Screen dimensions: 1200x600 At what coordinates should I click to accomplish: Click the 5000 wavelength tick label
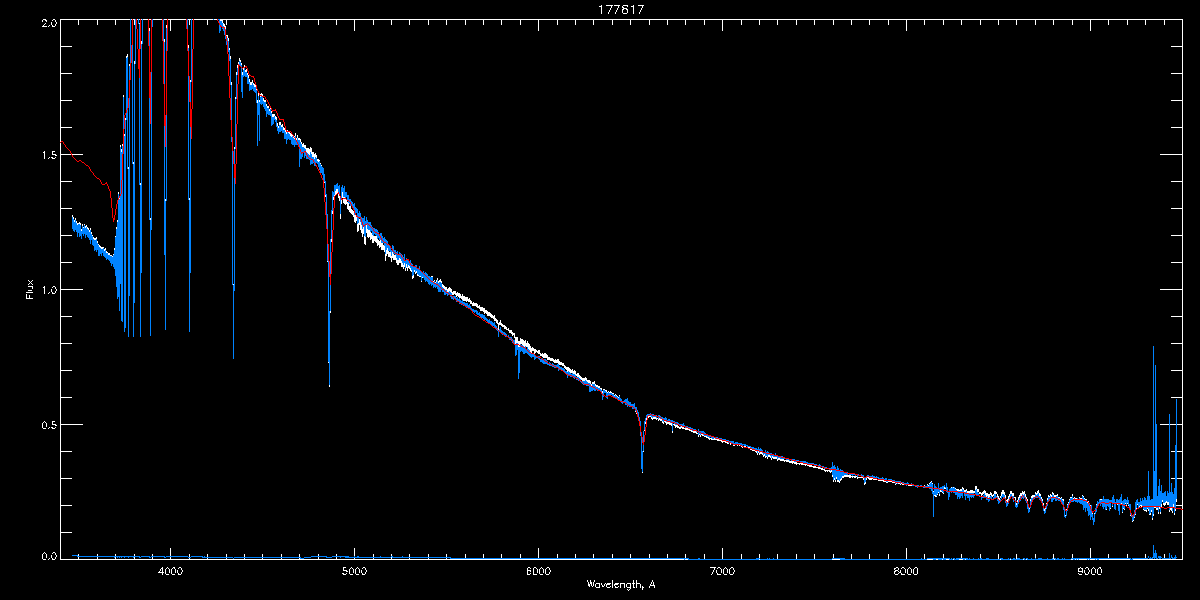[x=354, y=571]
